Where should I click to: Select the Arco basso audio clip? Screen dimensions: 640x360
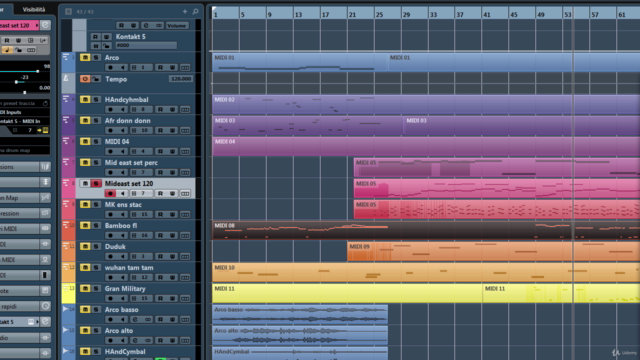tap(300, 314)
